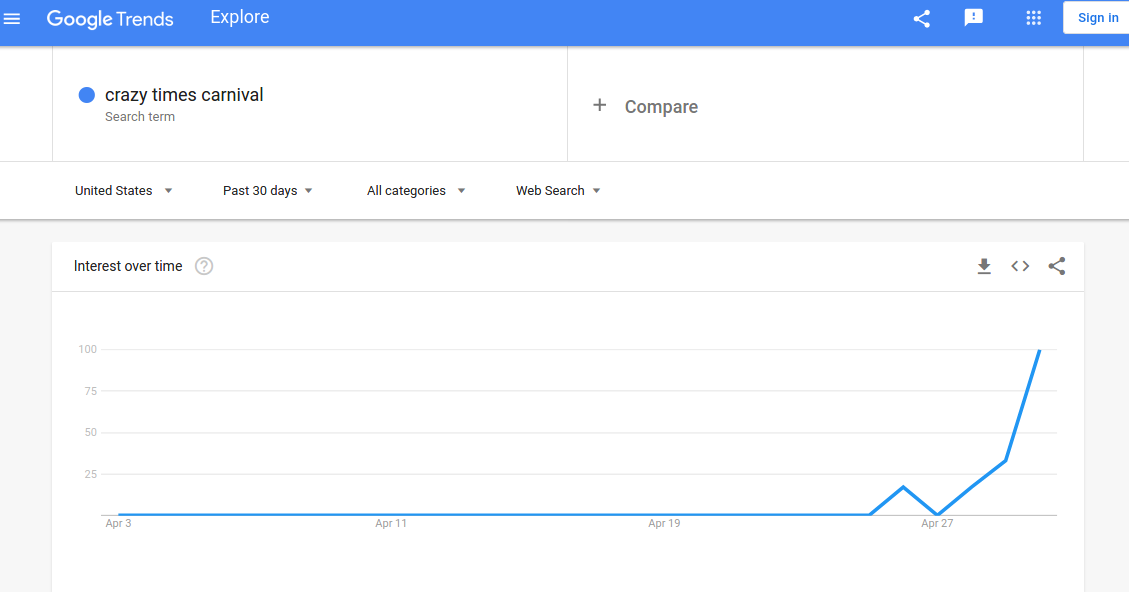The width and height of the screenshot is (1129, 592).
Task: Click the Interest over time heading
Action: tap(128, 266)
